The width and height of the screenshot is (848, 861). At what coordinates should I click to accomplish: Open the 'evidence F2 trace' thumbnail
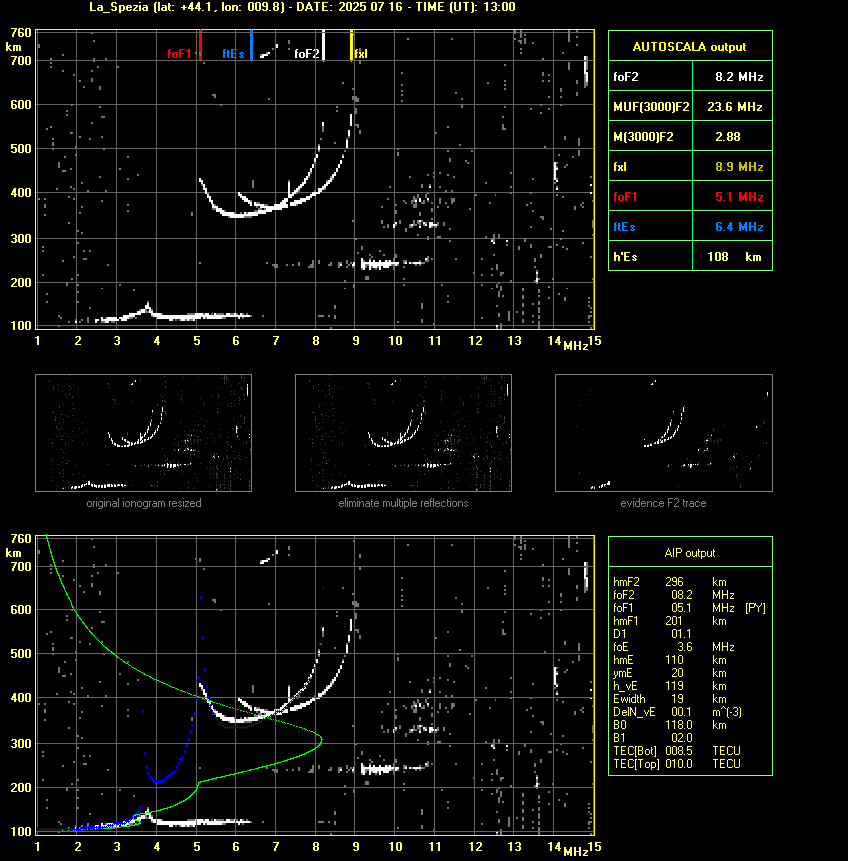663,433
